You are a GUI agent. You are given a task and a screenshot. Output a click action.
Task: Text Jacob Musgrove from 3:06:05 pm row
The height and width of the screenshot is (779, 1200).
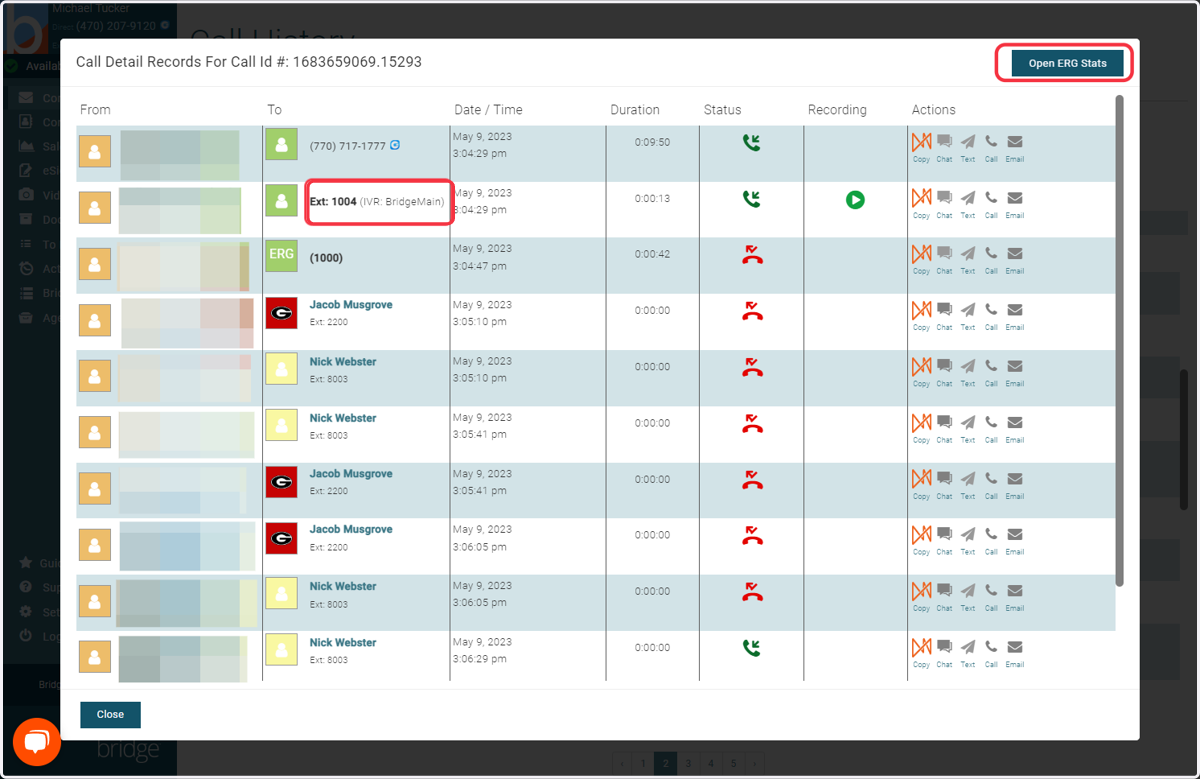tap(968, 540)
